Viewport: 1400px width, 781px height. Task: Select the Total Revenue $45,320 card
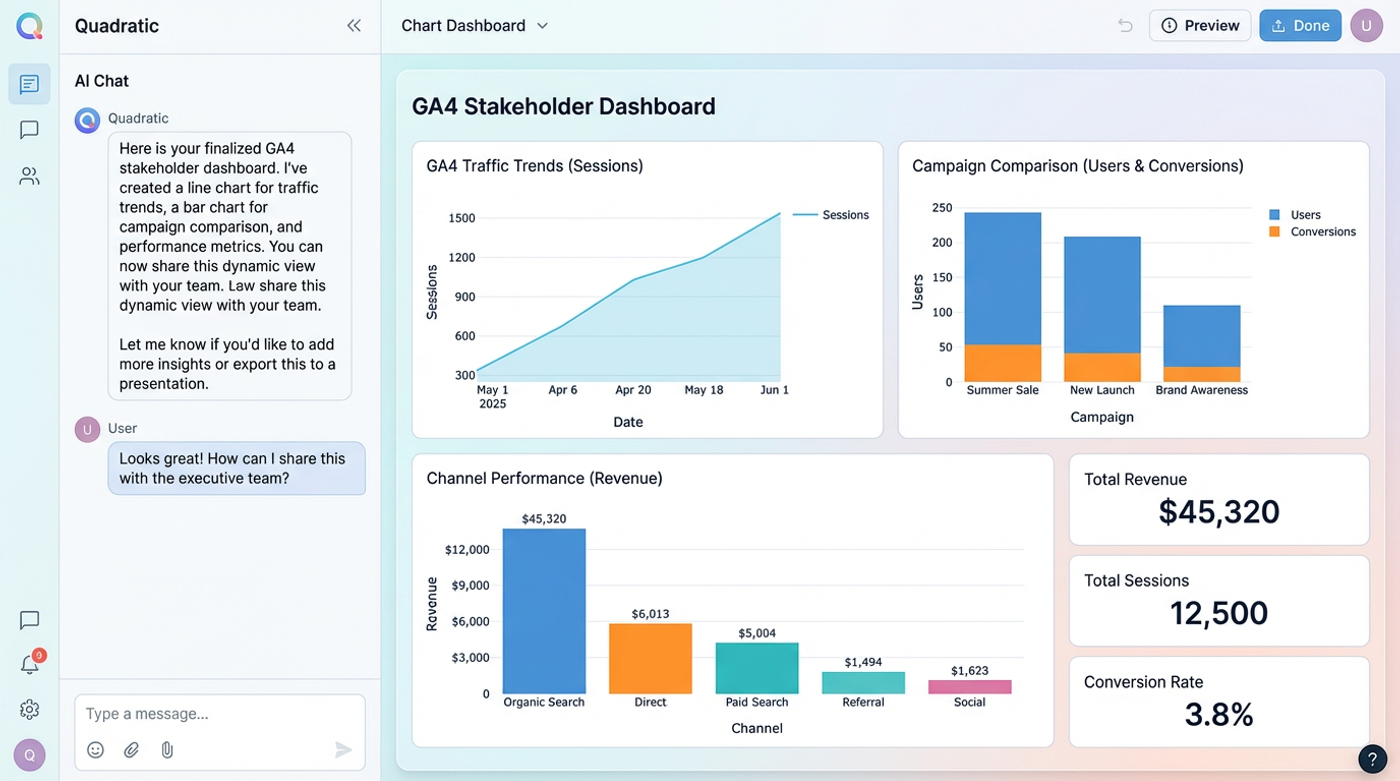point(1219,500)
